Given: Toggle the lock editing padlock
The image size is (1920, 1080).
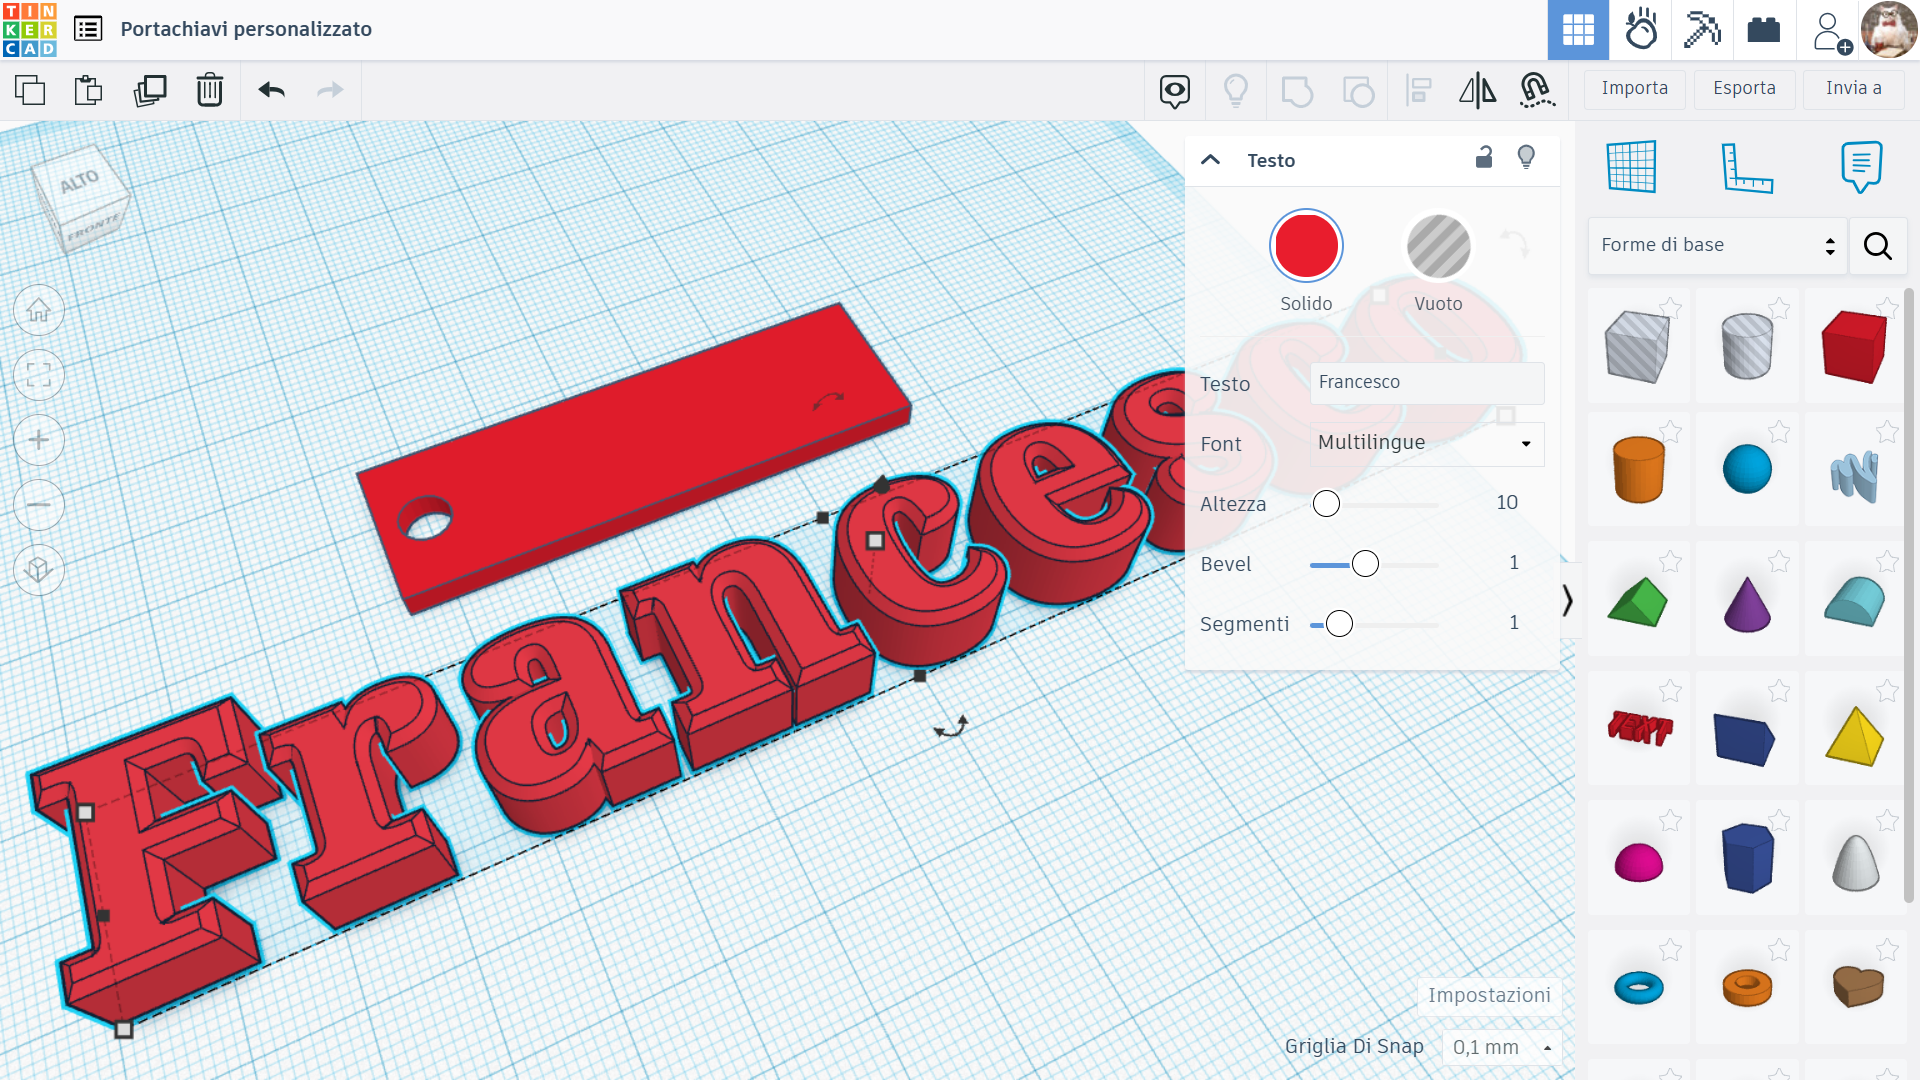Looking at the screenshot, I should pos(1484,158).
